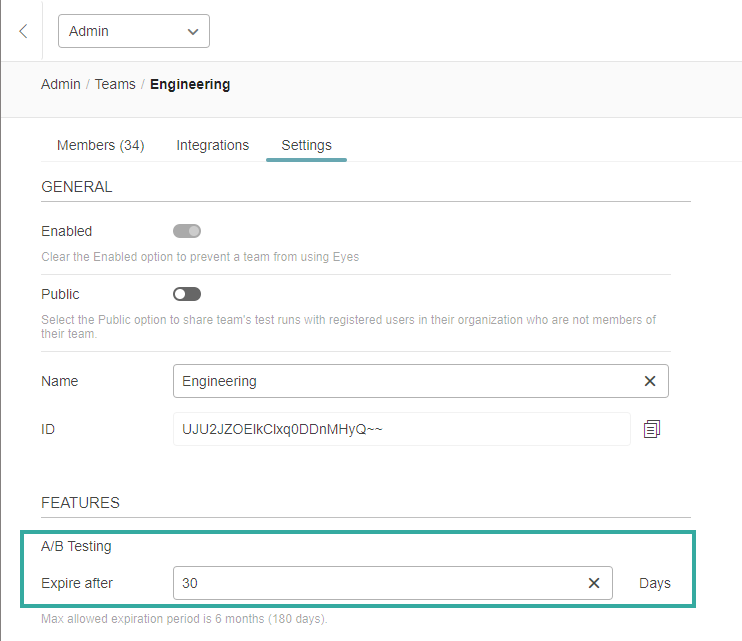Select the team ID value field
Screen dimensions: 742x641
pyautogui.click(x=400, y=429)
